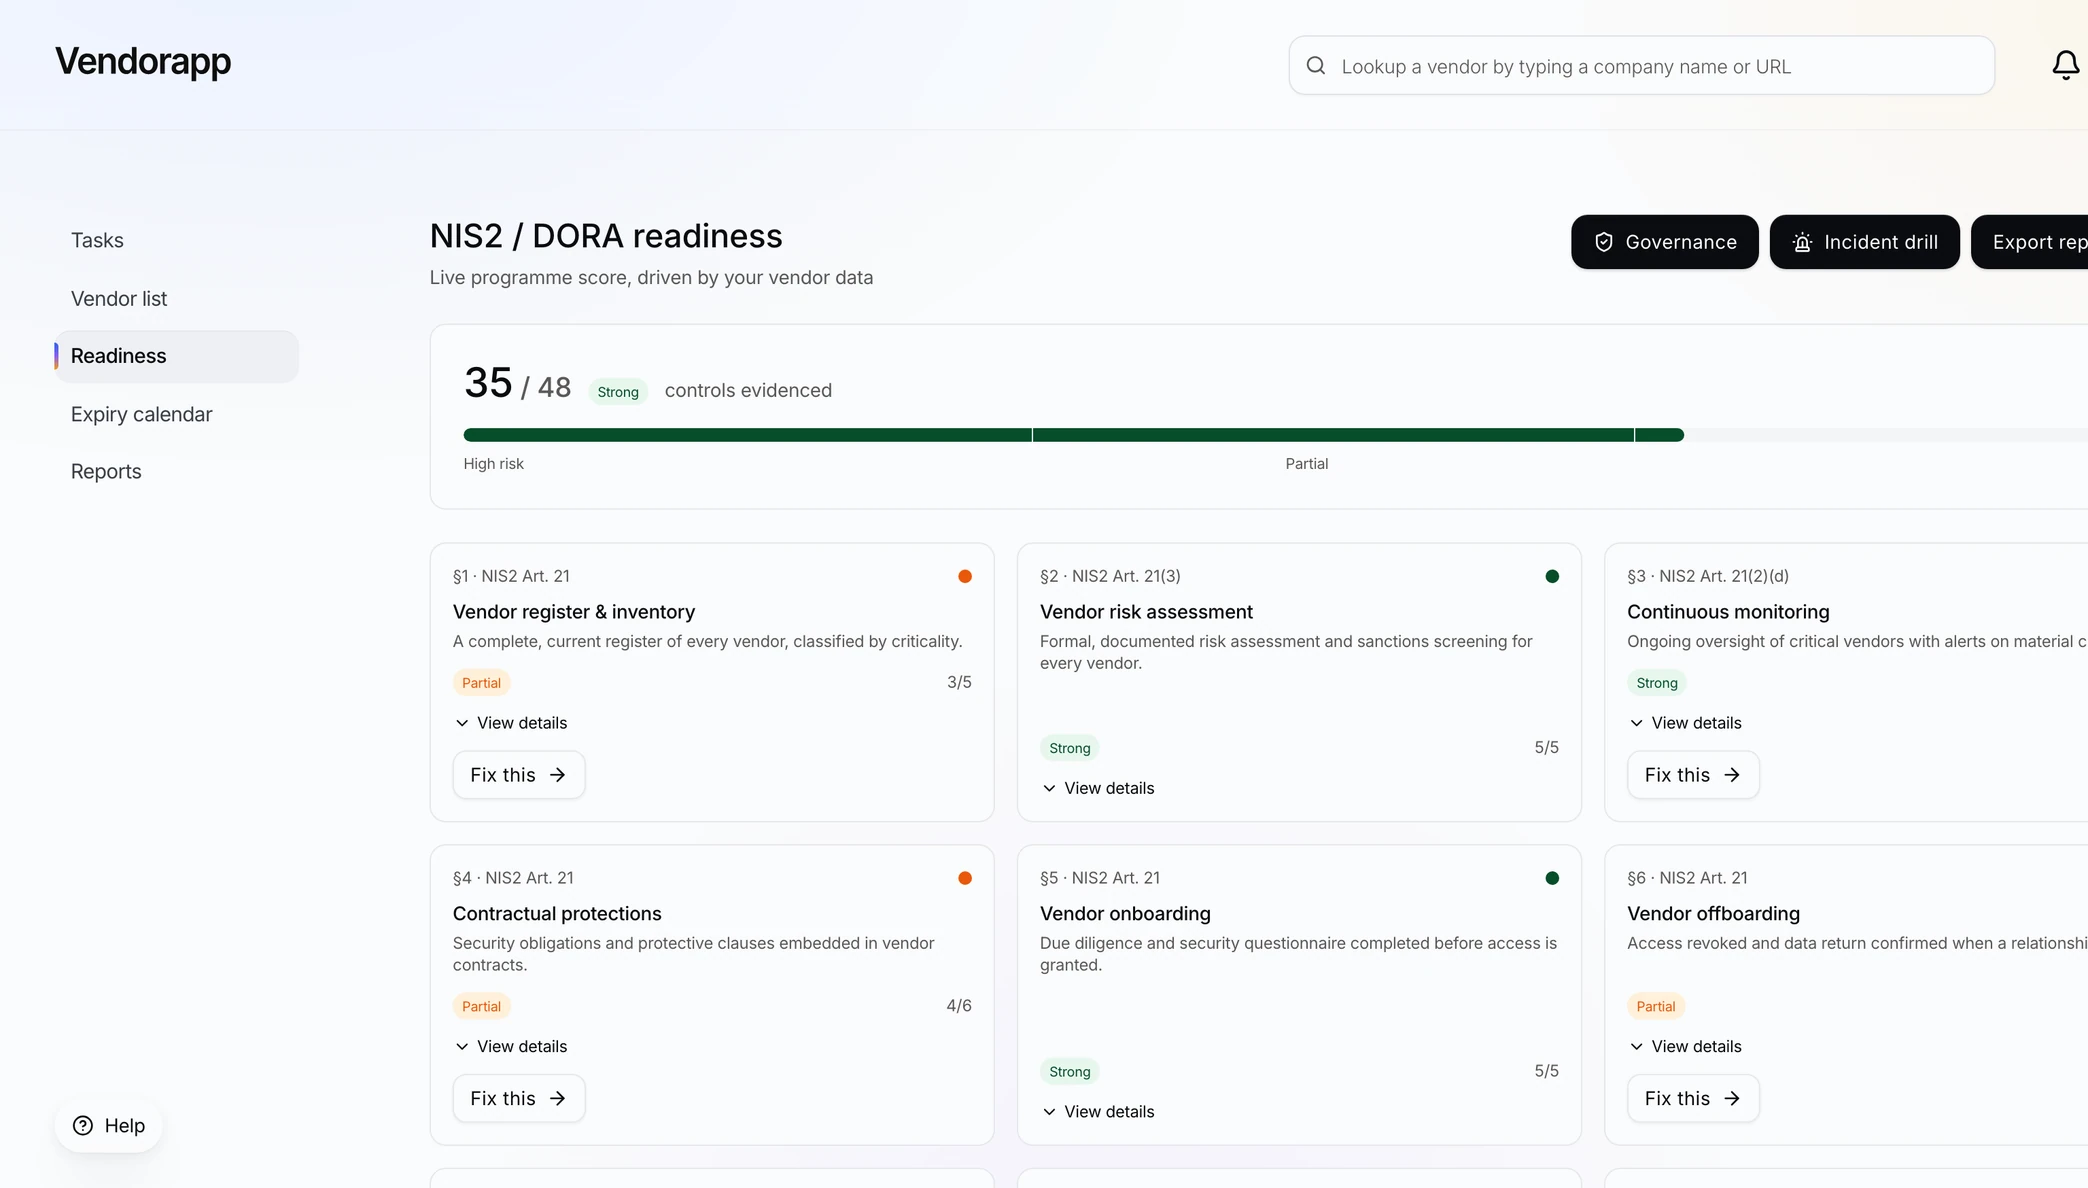Viewport: 2088px width, 1188px height.
Task: Click the search magnifier icon
Action: [x=1316, y=66]
